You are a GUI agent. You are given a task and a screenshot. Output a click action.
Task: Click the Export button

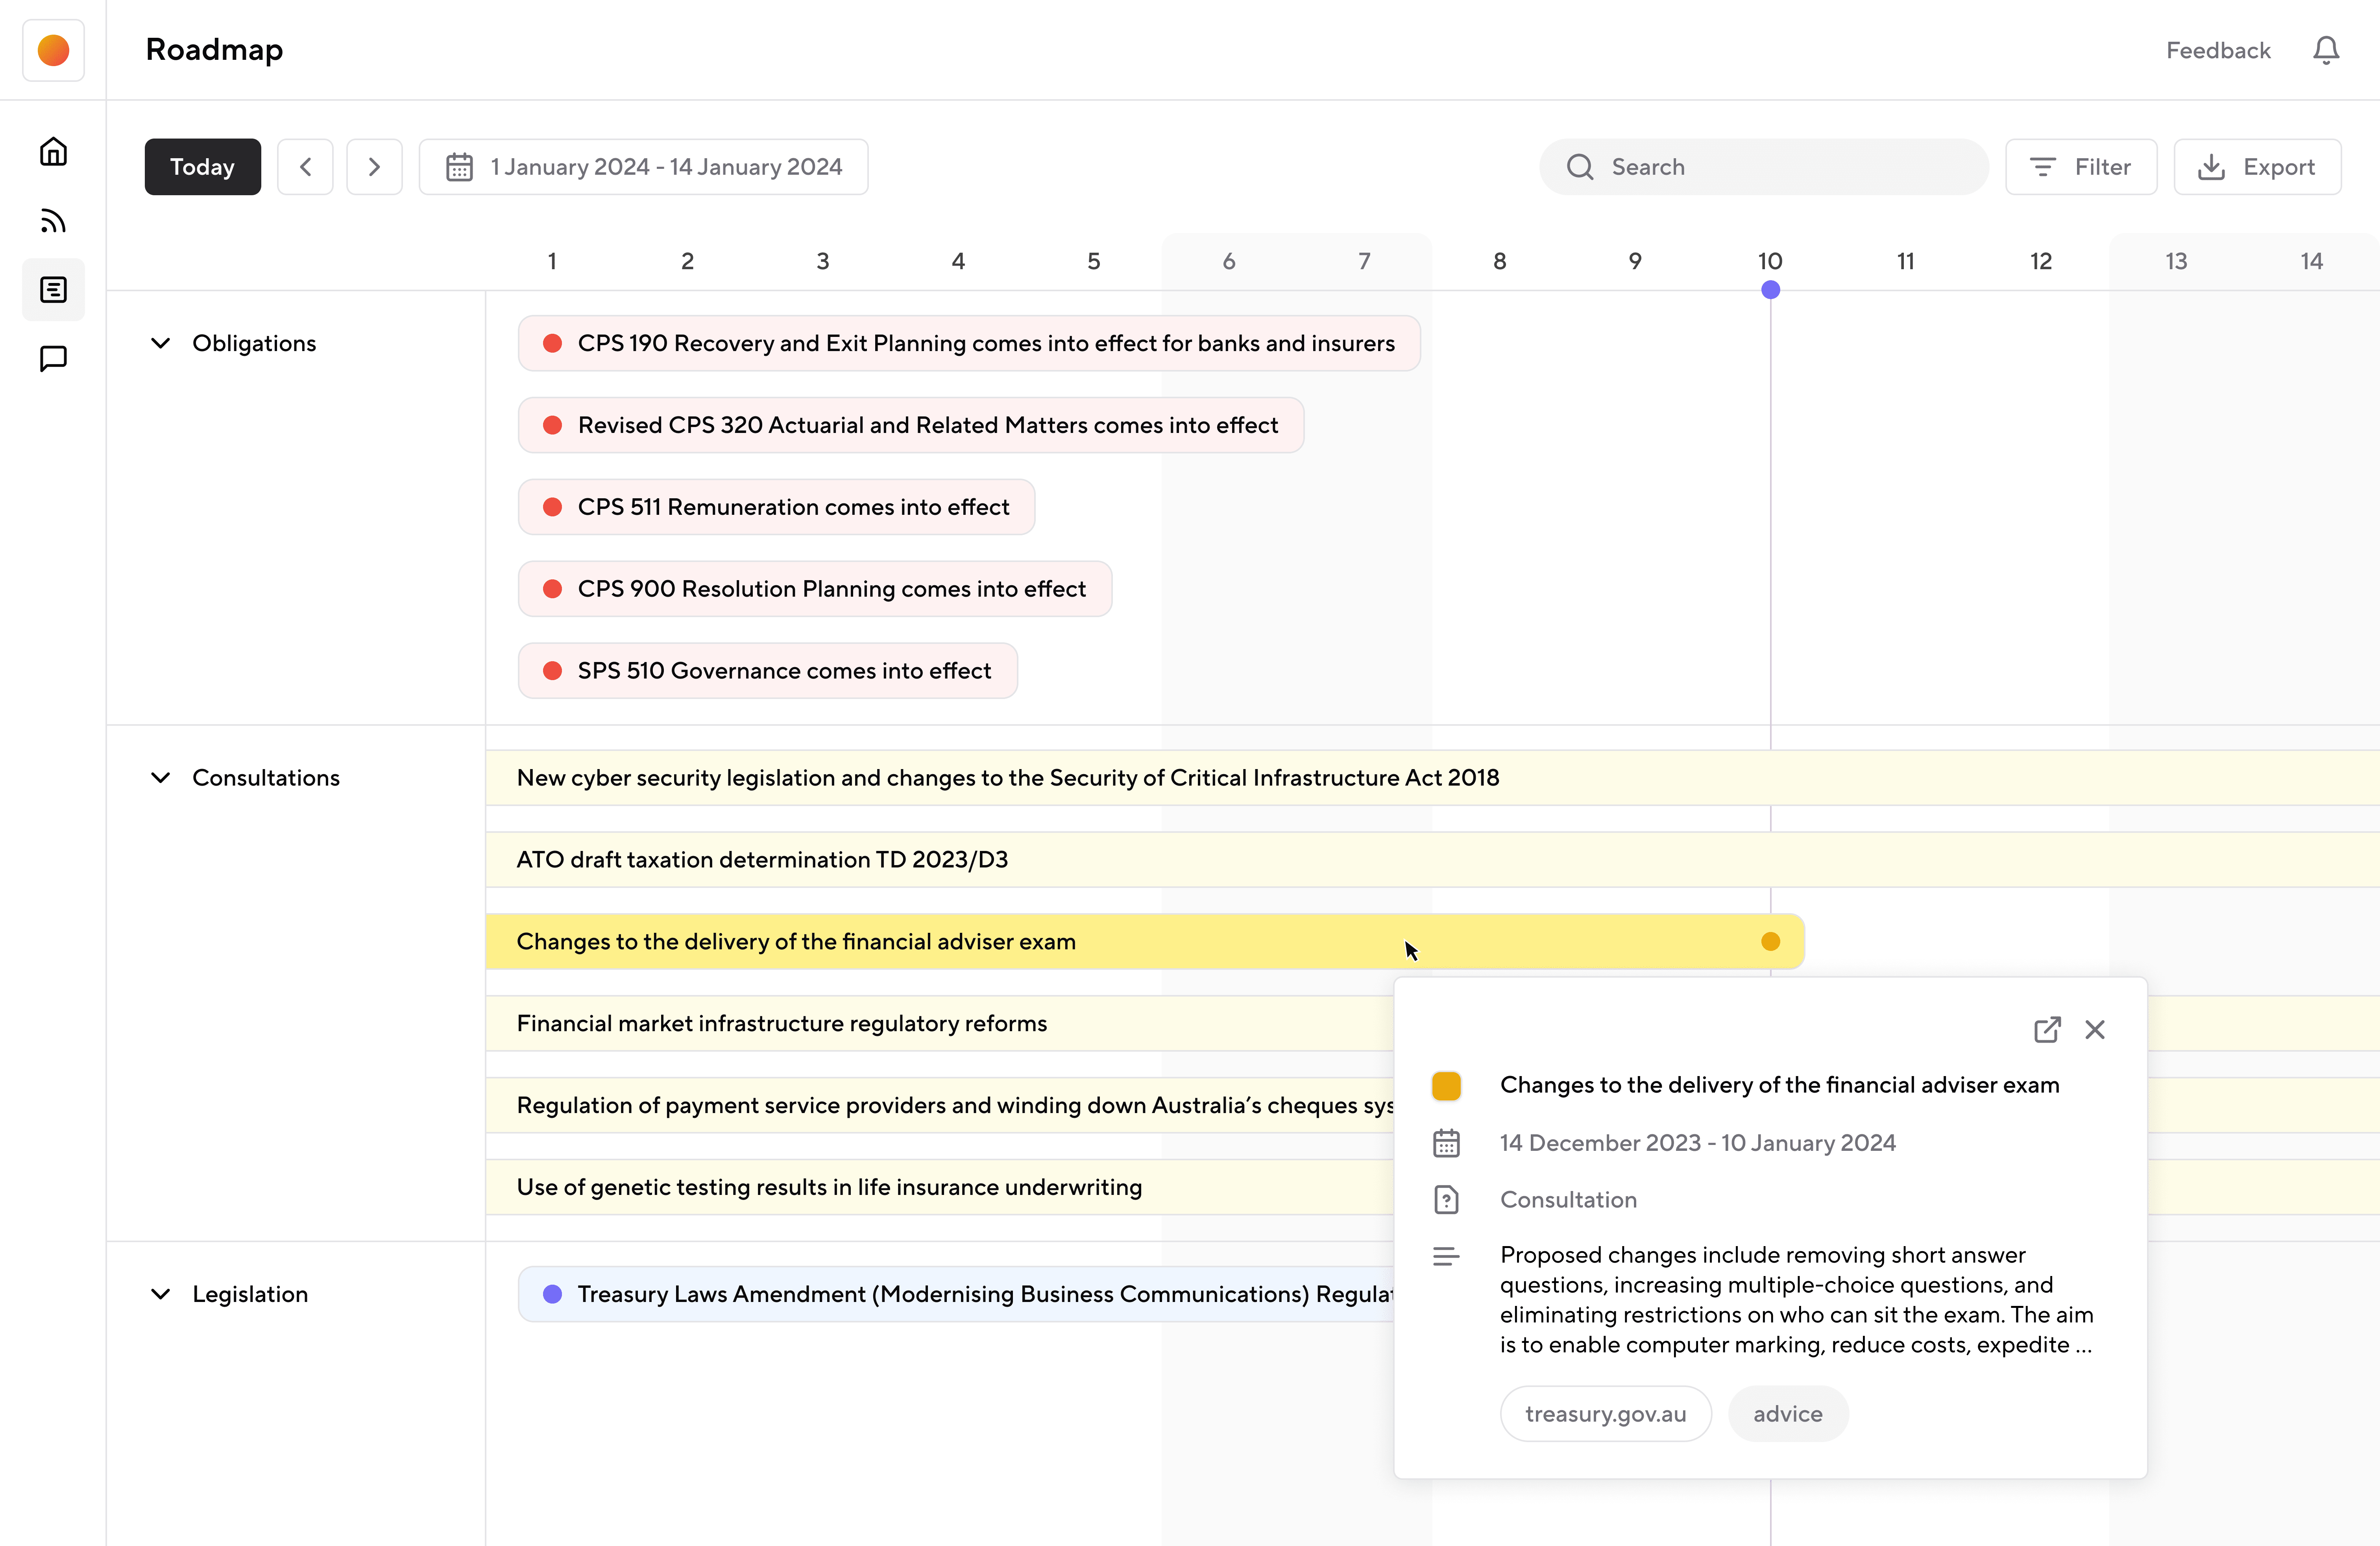tap(2257, 167)
